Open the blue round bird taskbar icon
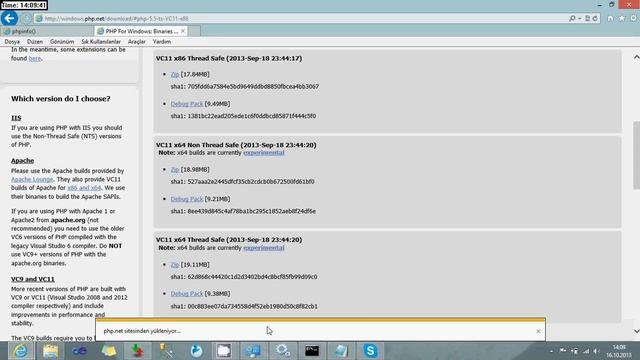Image resolution: width=640 pixels, height=360 pixels. coord(196,351)
